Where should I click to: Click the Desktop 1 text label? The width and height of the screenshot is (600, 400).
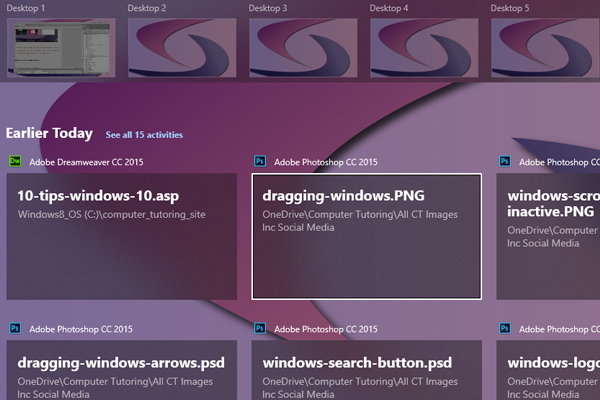pyautogui.click(x=26, y=8)
